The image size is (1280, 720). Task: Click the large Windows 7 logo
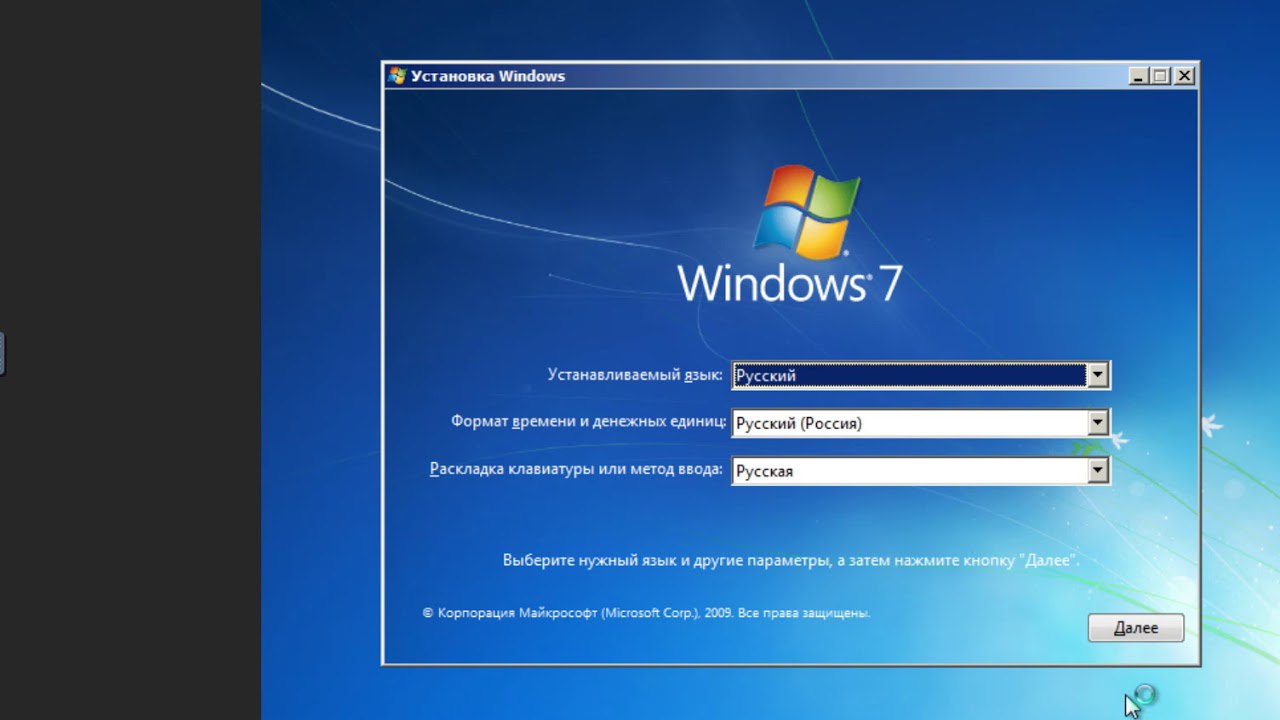790,233
